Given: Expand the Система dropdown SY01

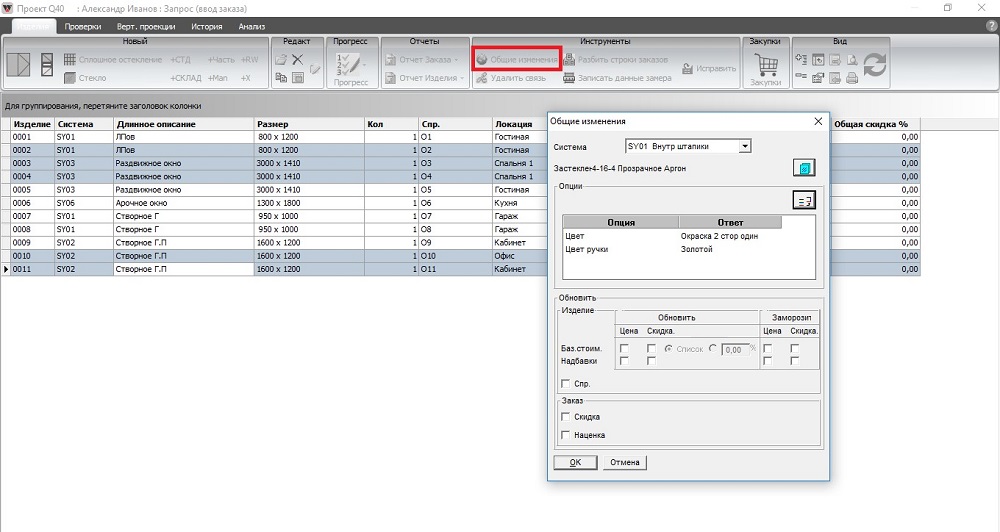Looking at the screenshot, I should point(744,146).
